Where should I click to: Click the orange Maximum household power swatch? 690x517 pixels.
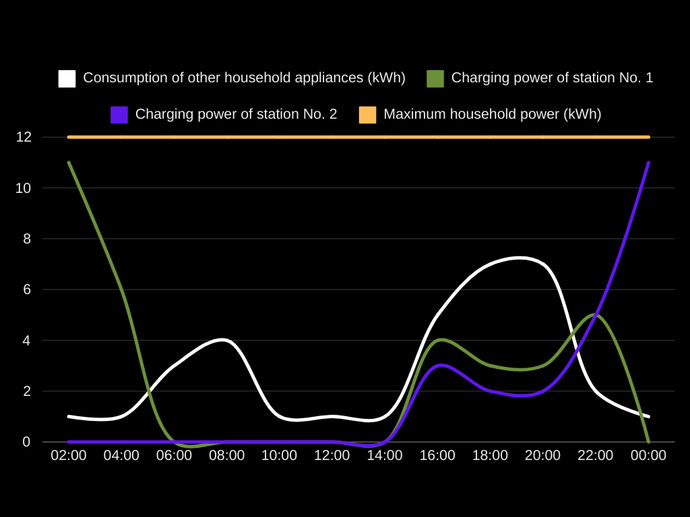[x=368, y=114]
